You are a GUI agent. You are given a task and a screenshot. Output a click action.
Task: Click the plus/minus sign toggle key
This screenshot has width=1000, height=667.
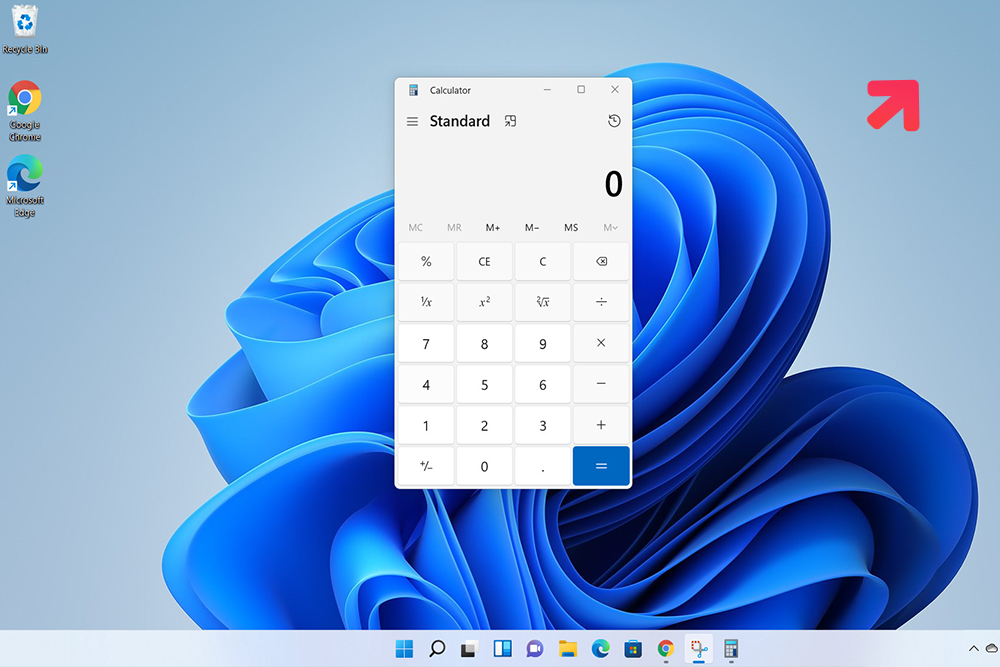[x=426, y=466]
